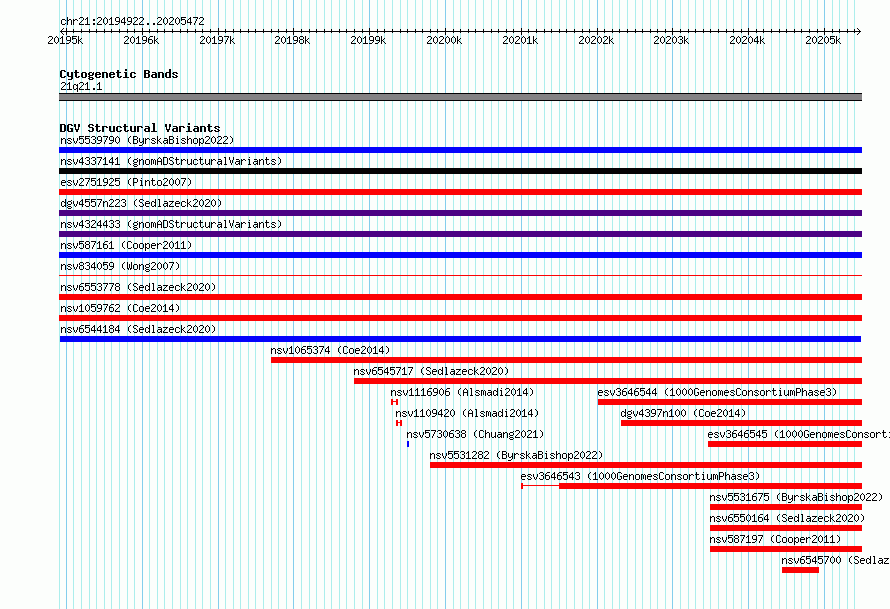Open the nsv1065374 (Coe2014) label

point(330,350)
